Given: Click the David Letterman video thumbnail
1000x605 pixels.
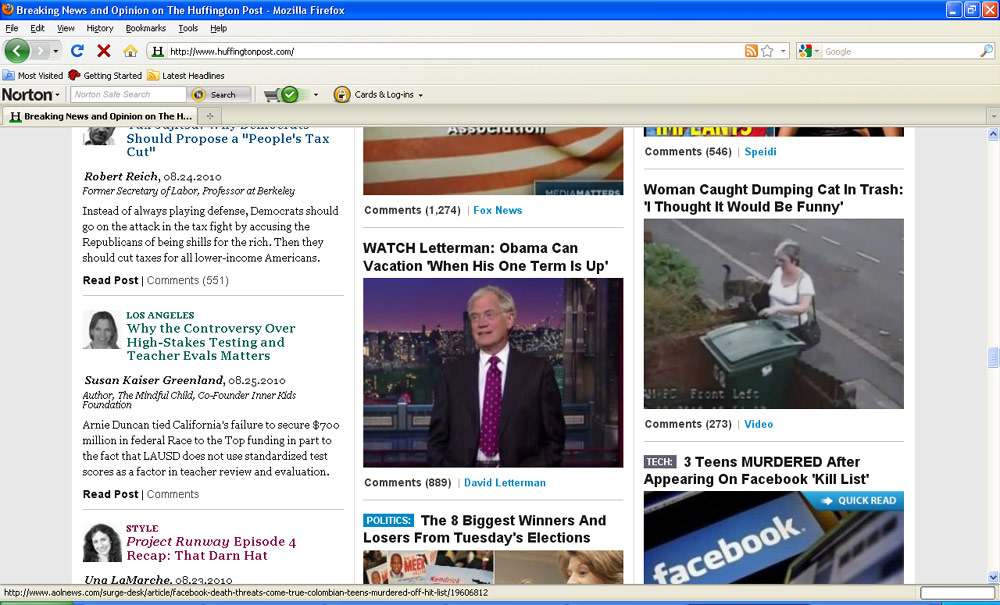Looking at the screenshot, I should tap(493, 373).
